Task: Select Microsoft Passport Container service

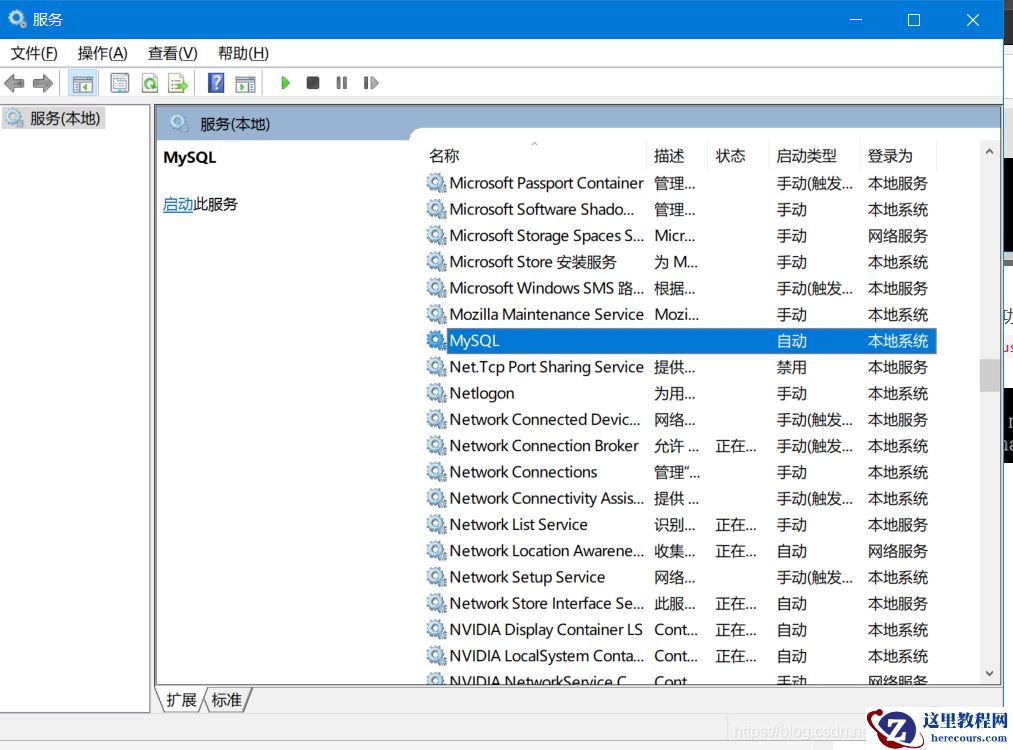Action: tap(680, 183)
